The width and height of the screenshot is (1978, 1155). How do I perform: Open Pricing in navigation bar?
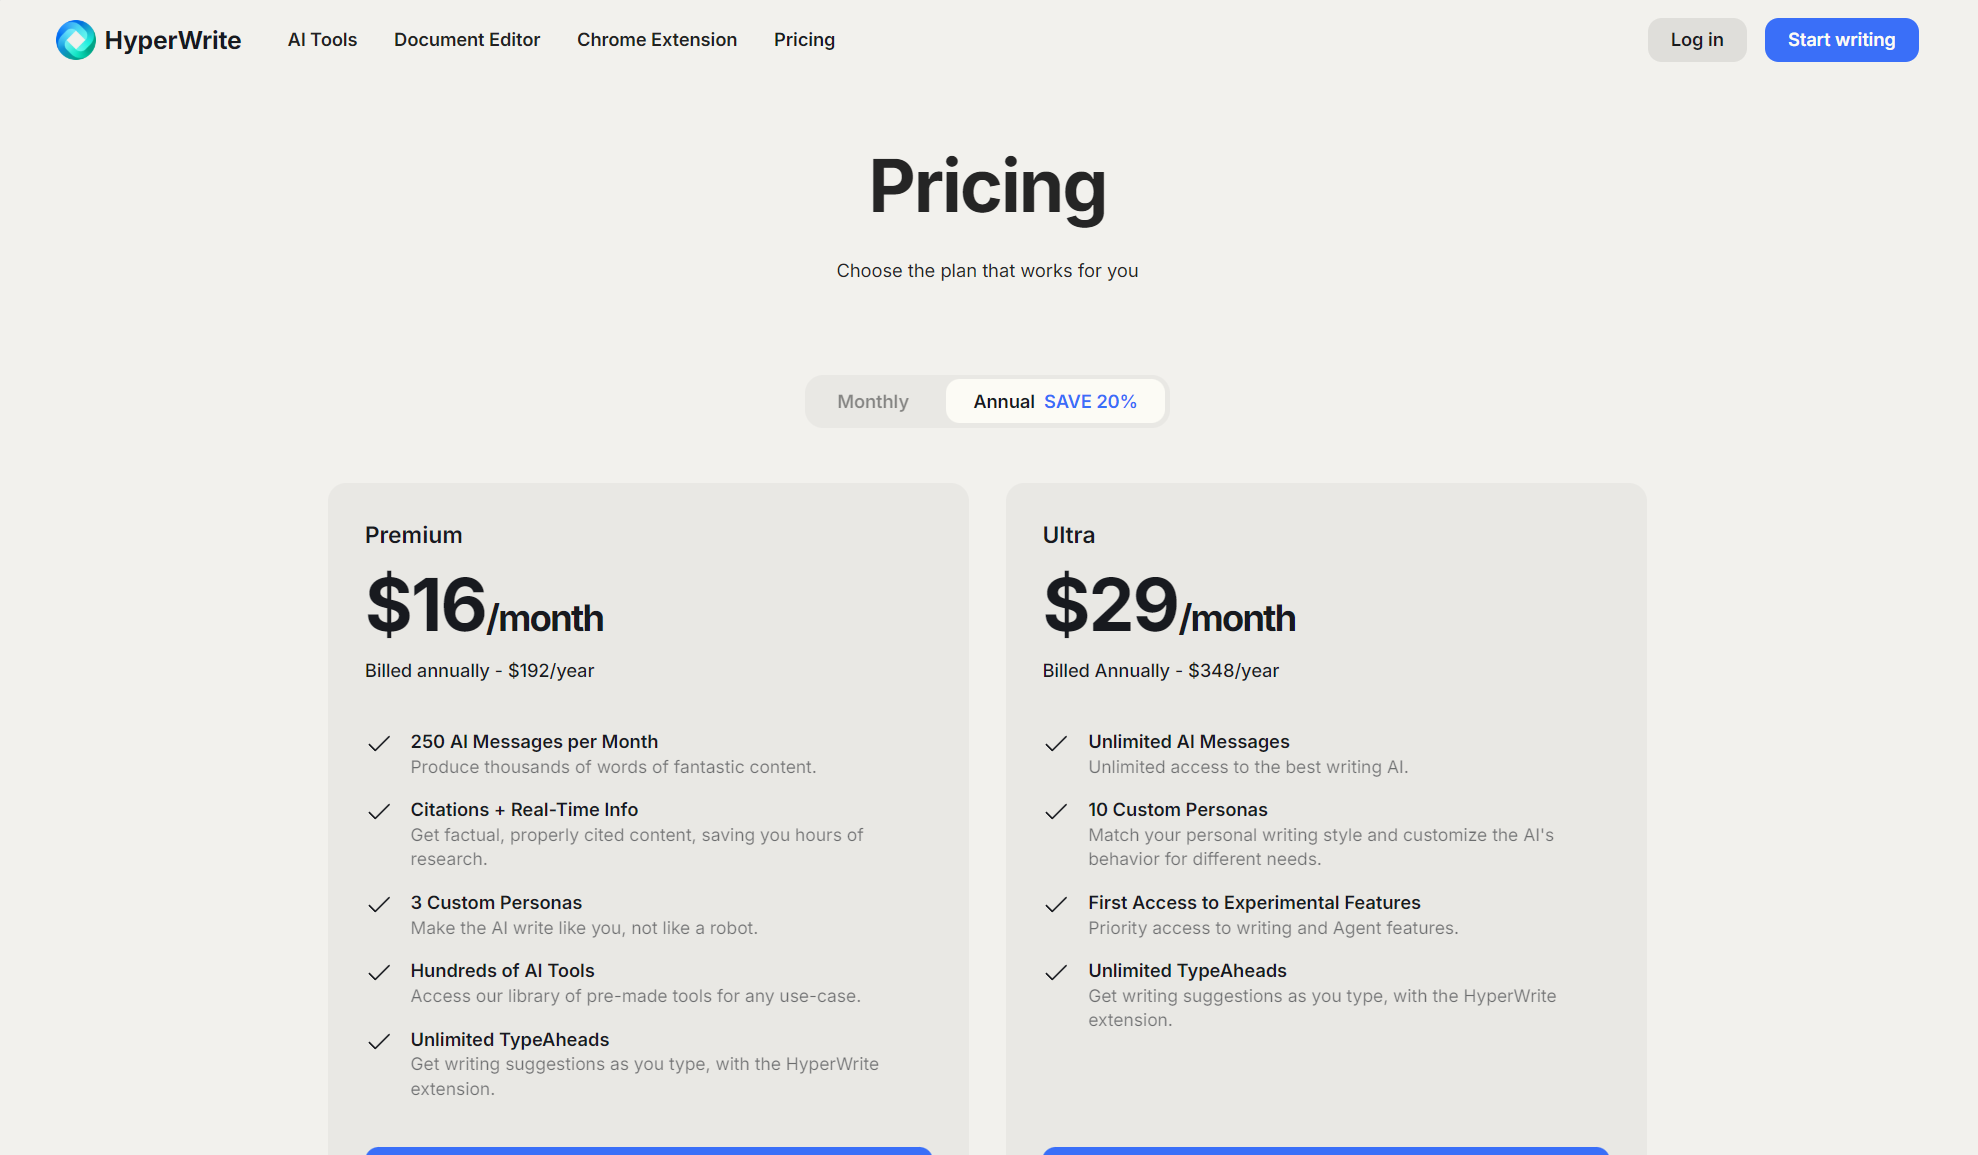tap(804, 40)
